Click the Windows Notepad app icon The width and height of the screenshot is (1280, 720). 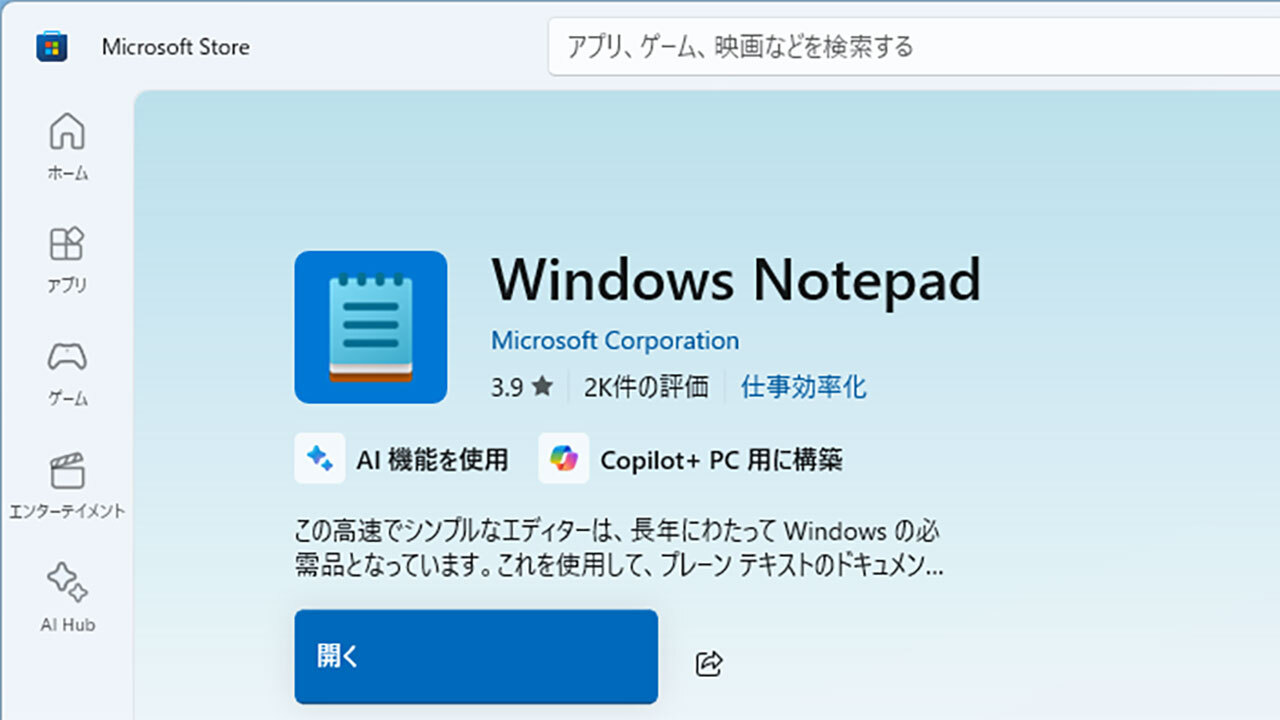371,327
